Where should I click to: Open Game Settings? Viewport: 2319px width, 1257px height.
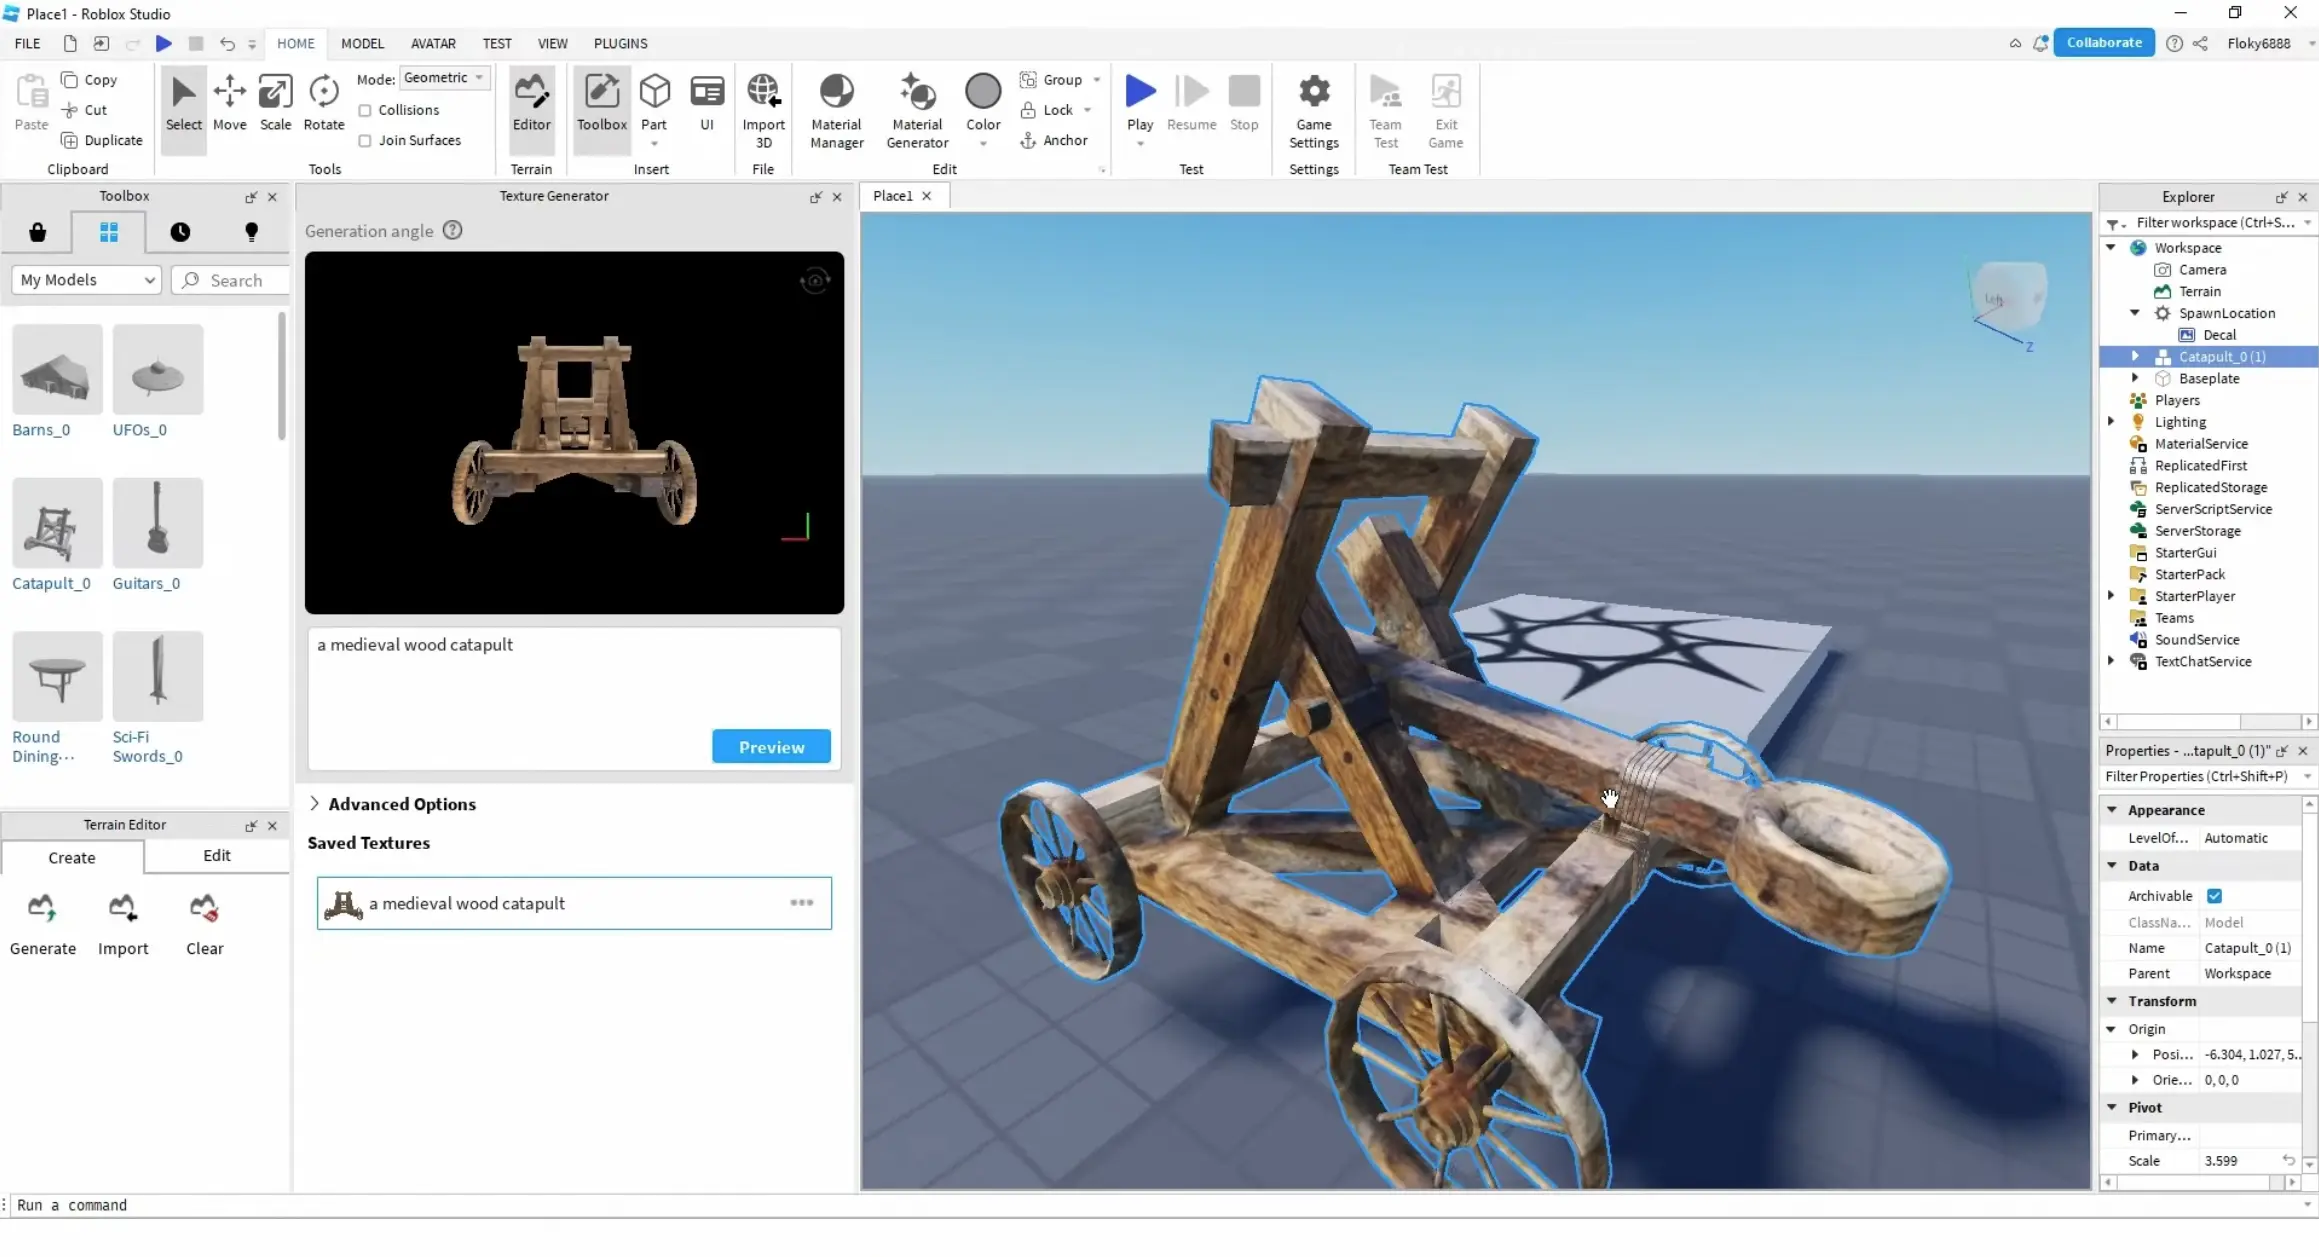1313,108
